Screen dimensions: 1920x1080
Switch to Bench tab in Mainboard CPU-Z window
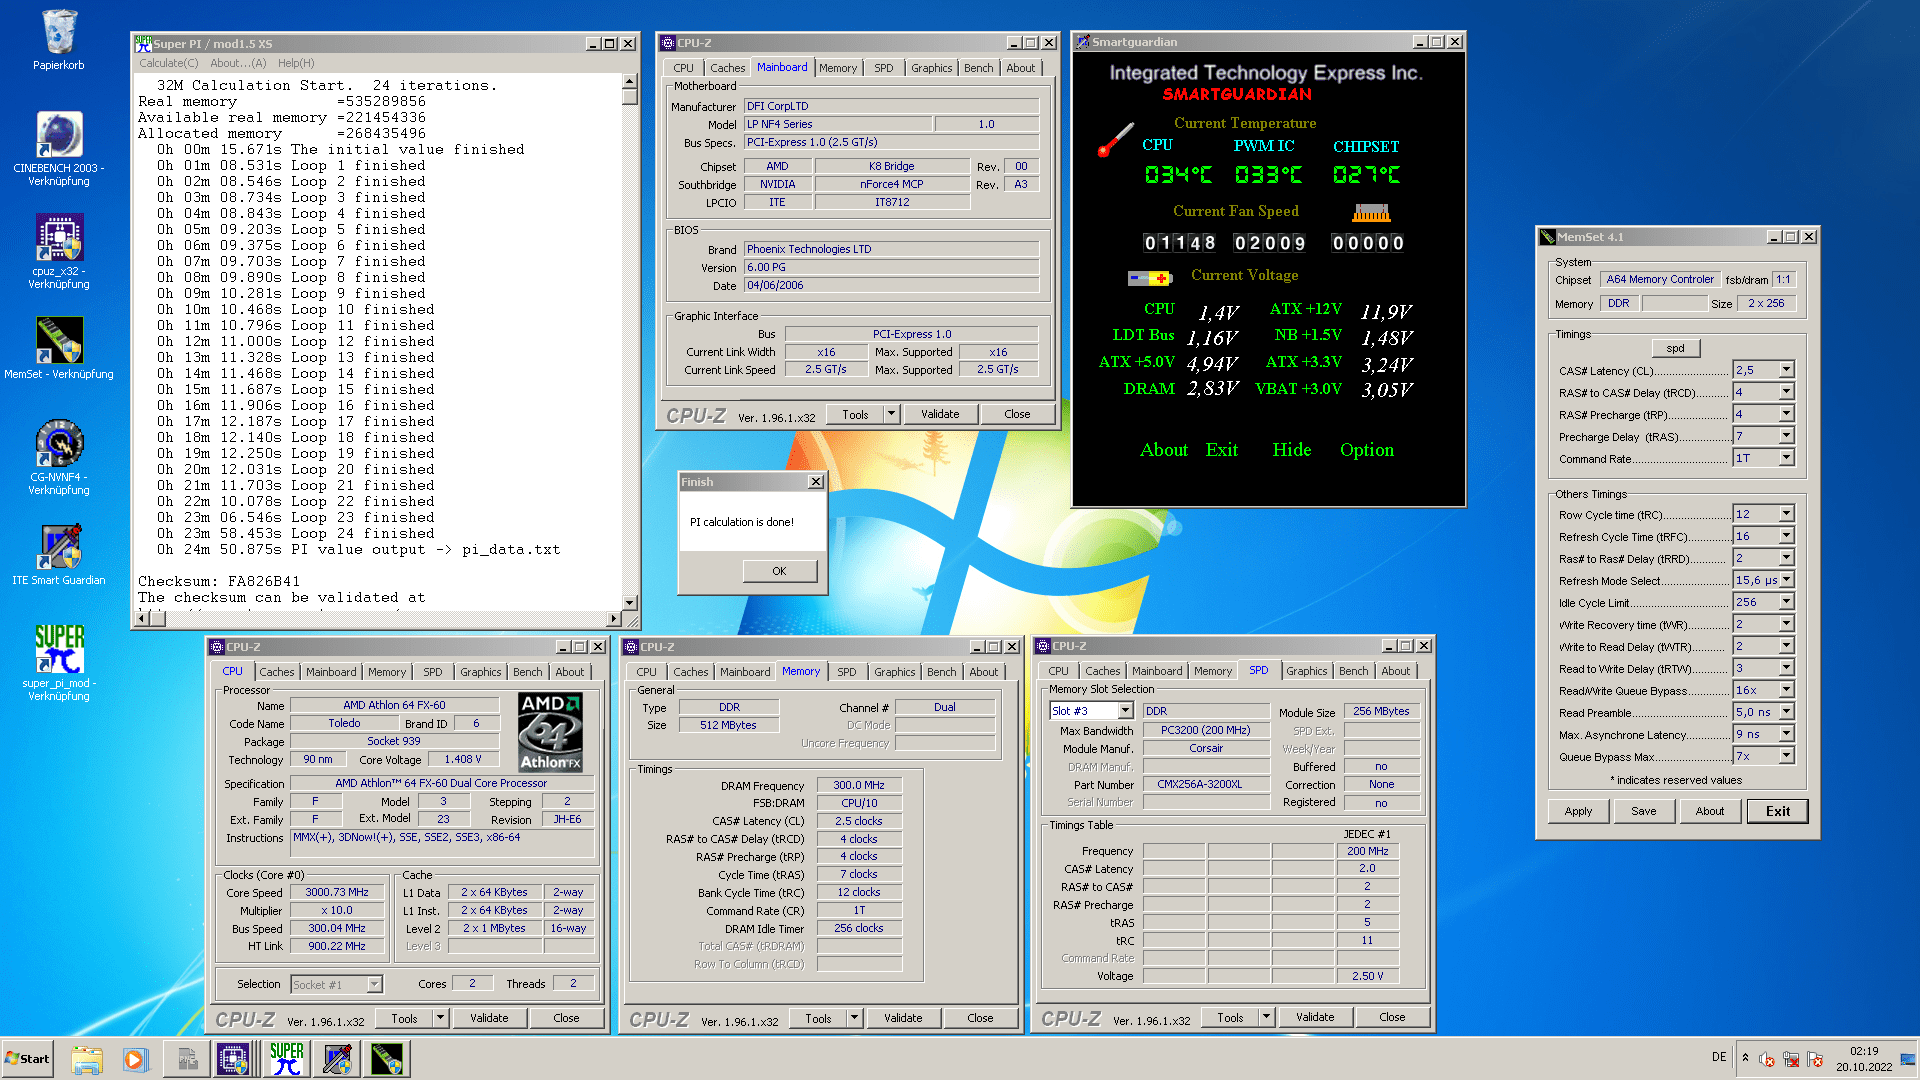[x=978, y=68]
